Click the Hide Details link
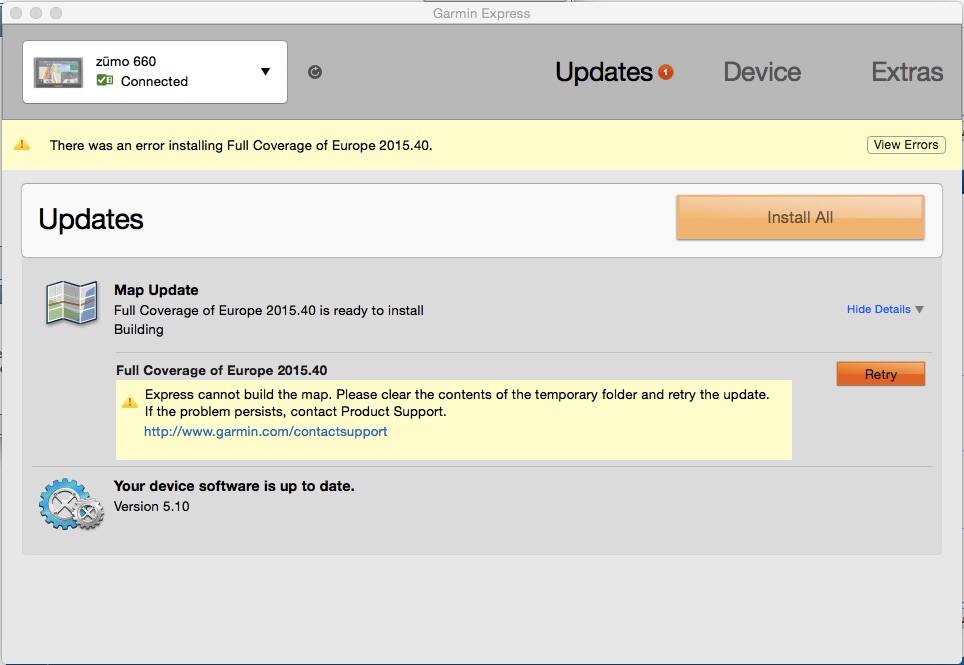The height and width of the screenshot is (665, 964). pos(878,309)
